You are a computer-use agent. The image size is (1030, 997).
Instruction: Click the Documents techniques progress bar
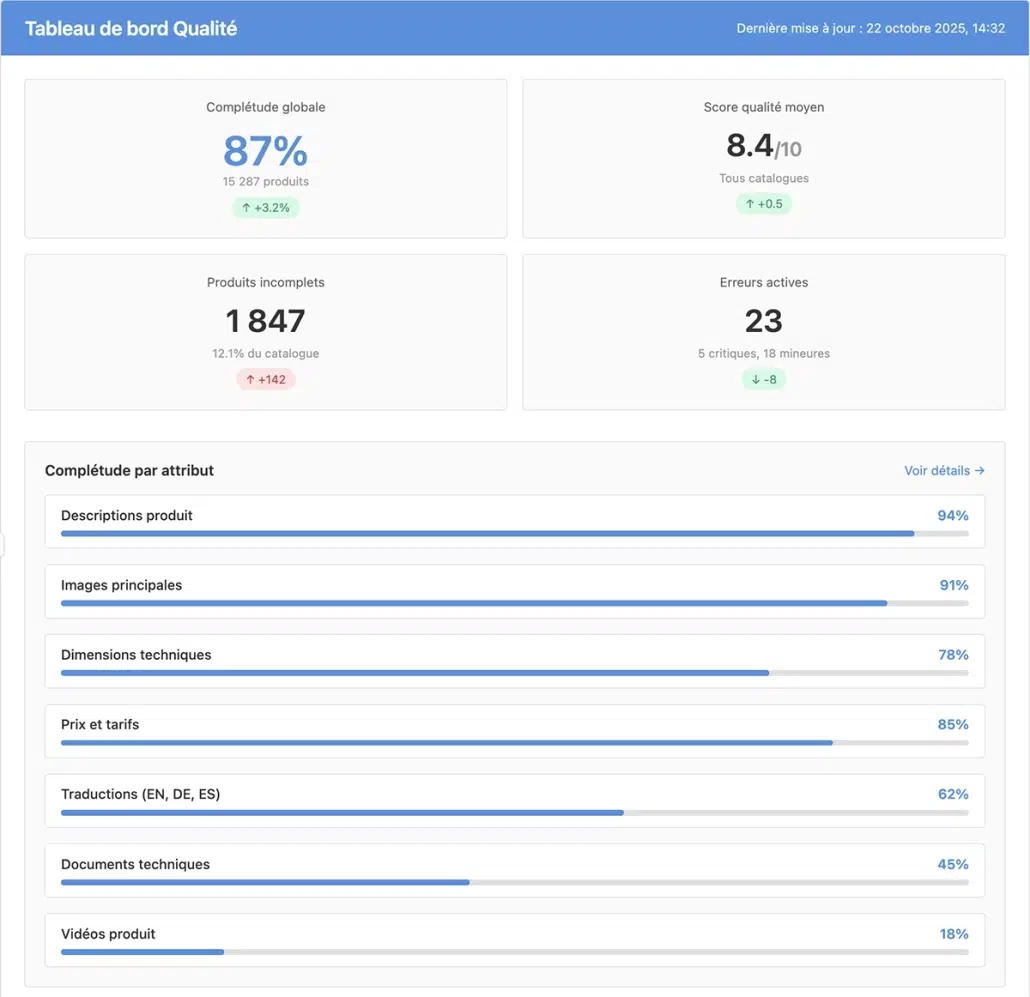514,882
